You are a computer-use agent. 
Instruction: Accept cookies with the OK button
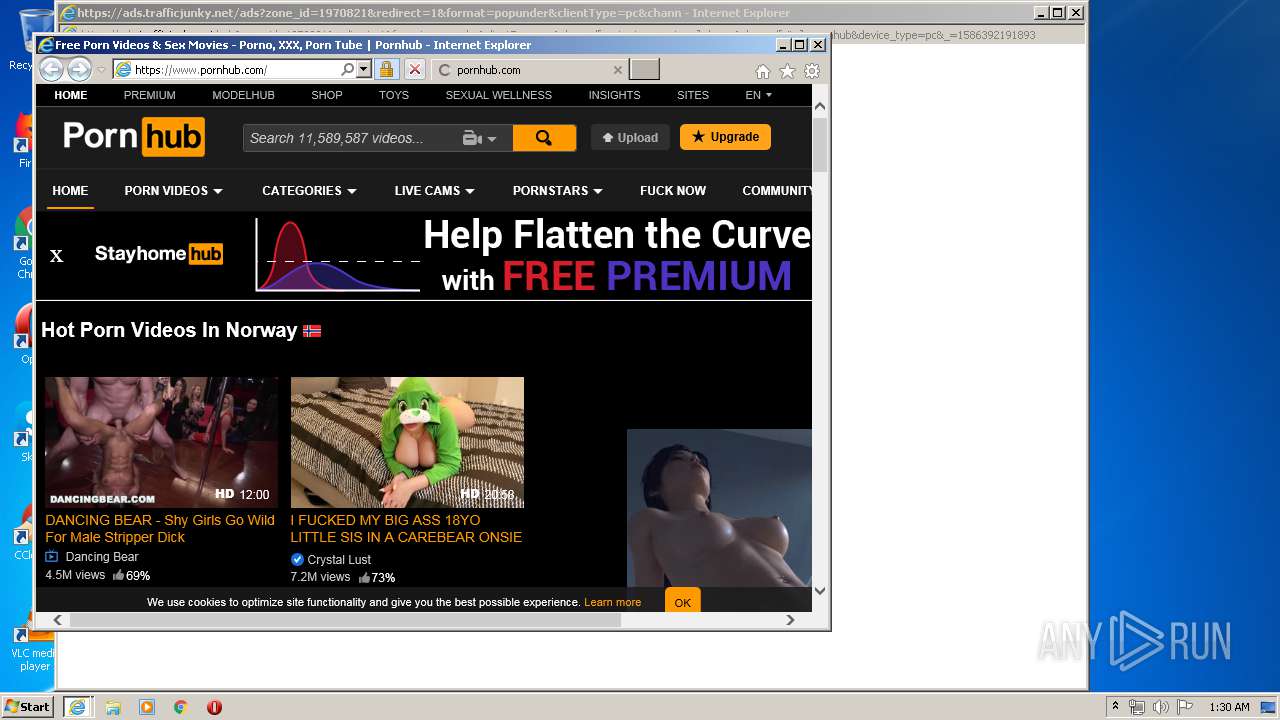(x=683, y=602)
